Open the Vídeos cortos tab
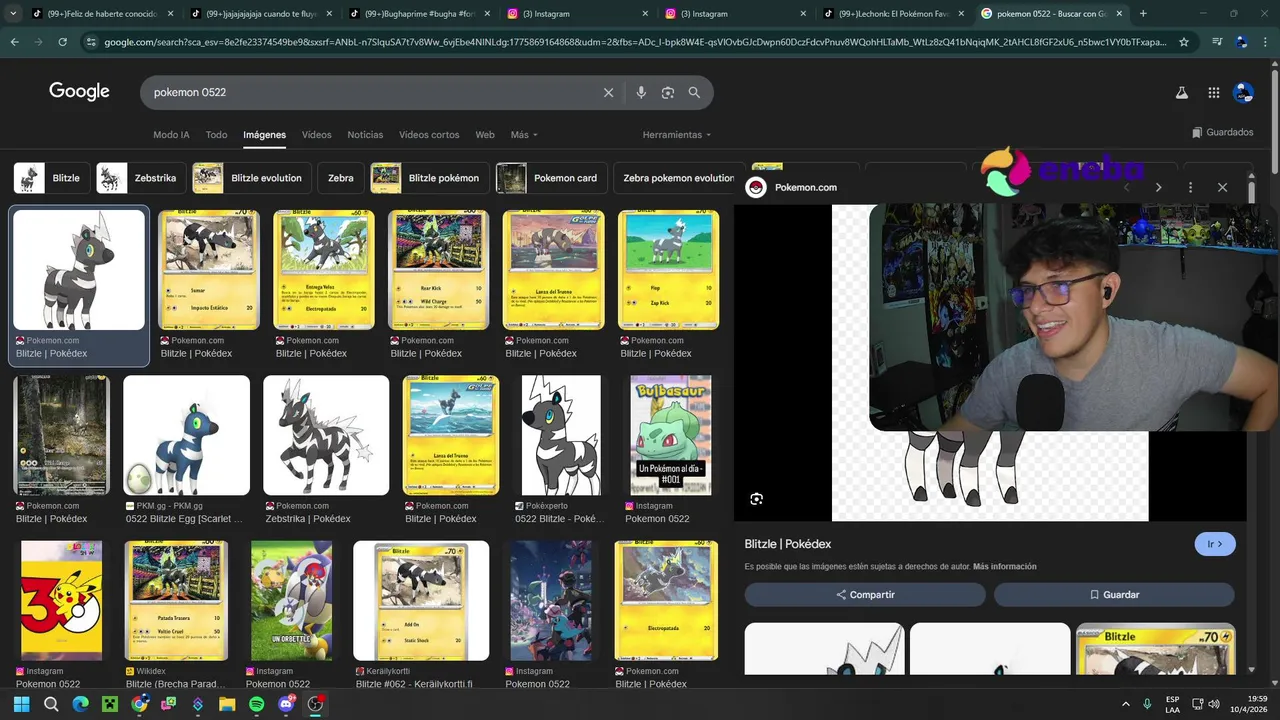 tap(429, 135)
